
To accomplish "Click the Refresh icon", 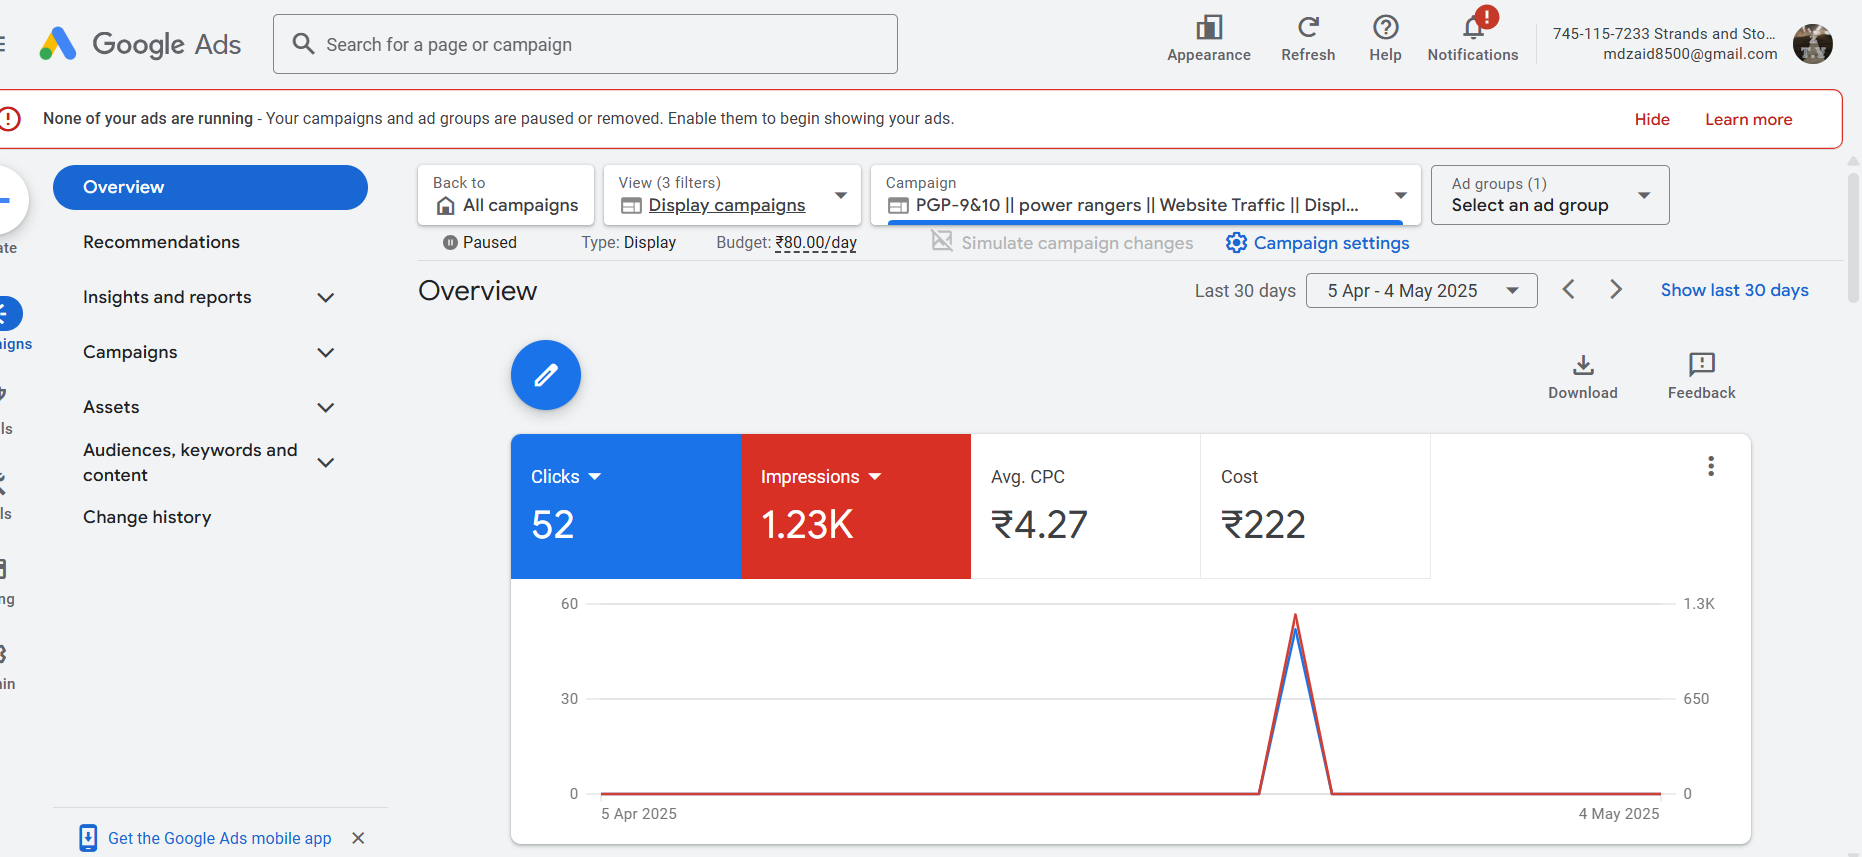I will tap(1308, 28).
